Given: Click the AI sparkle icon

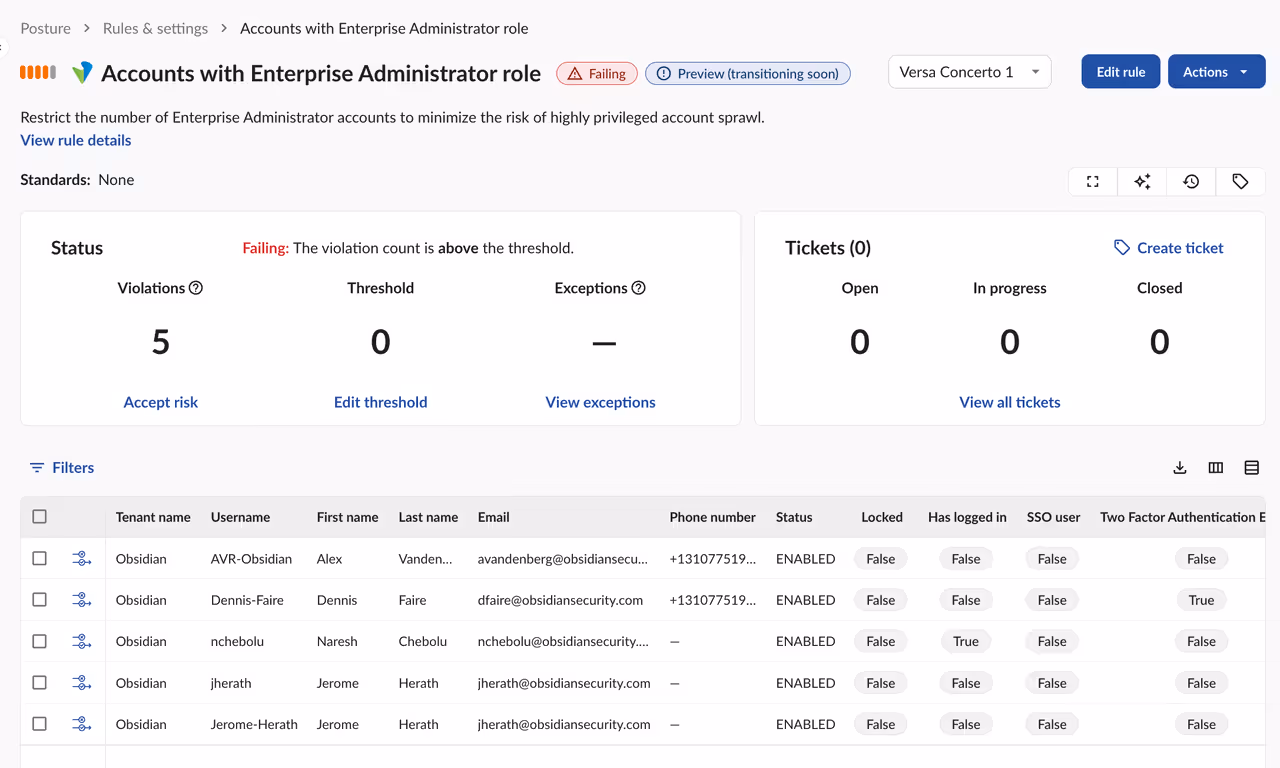Looking at the screenshot, I should tap(1142, 181).
